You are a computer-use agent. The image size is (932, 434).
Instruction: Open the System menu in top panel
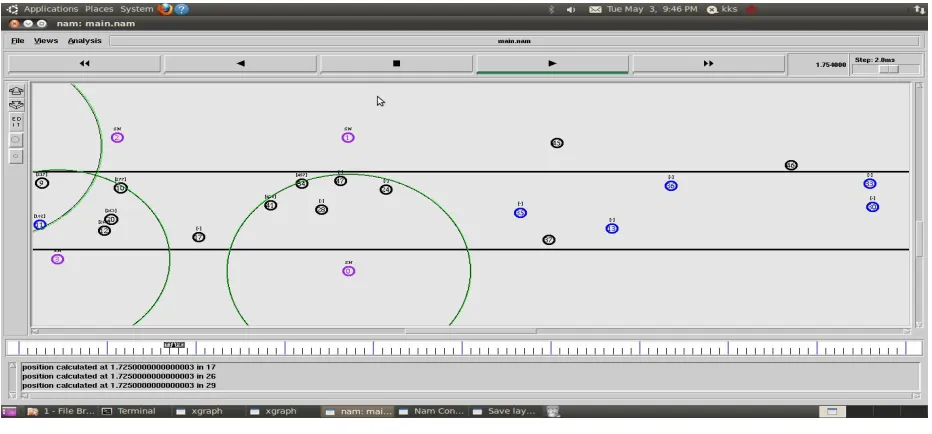click(x=136, y=9)
